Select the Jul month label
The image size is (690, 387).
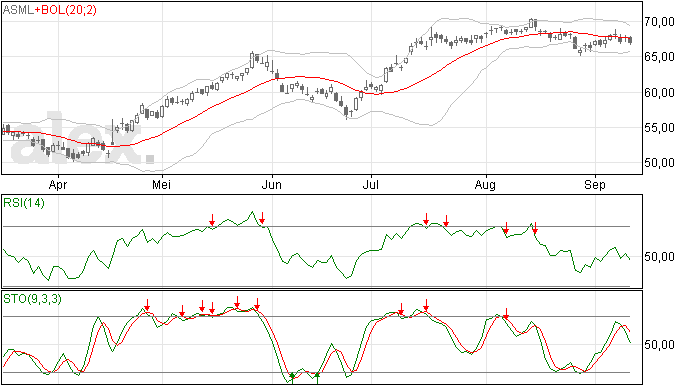371,185
